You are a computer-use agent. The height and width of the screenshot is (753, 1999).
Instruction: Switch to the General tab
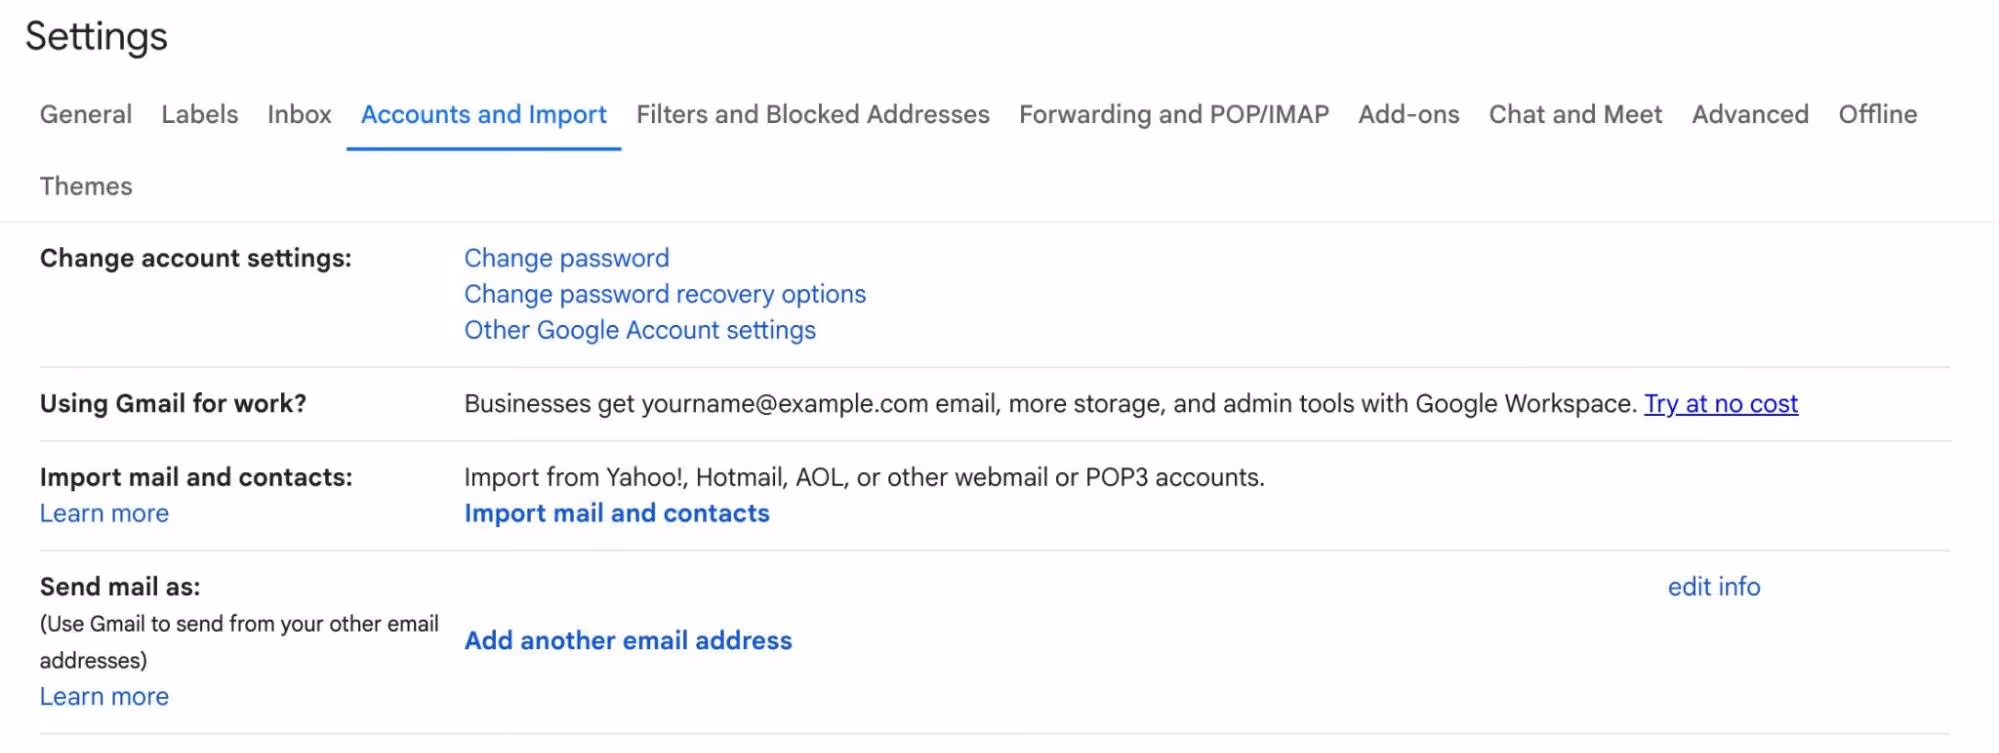(x=86, y=114)
